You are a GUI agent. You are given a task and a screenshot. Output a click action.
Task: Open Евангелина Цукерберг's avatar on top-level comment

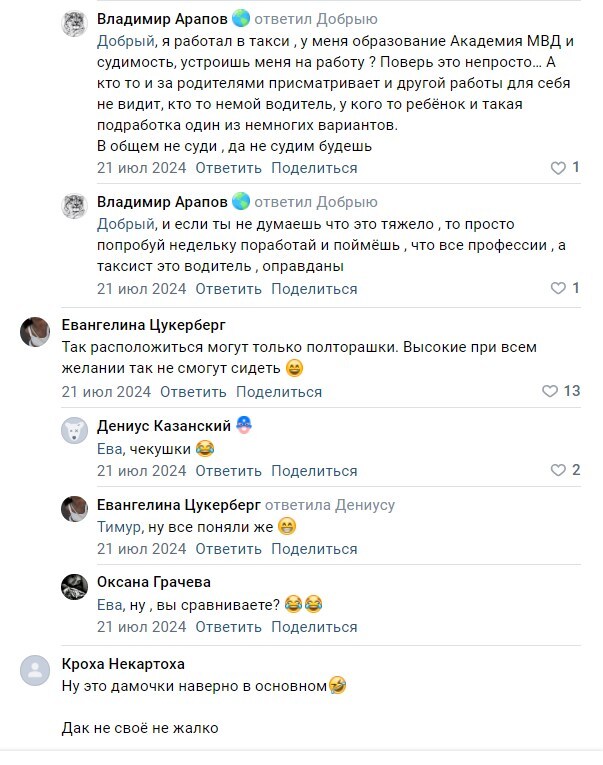coord(35,331)
